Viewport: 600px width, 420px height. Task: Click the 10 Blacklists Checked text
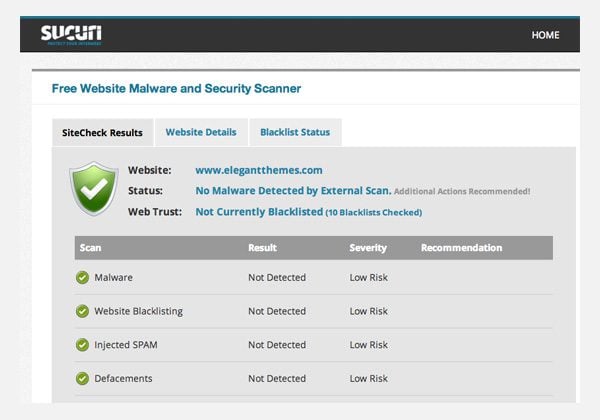click(x=374, y=213)
